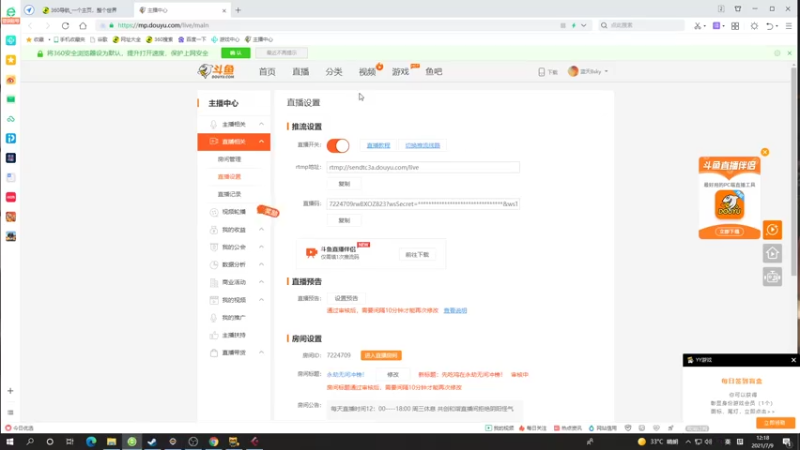Collapse the 直播相关 sidebar section
800x450 pixels.
click(261, 141)
